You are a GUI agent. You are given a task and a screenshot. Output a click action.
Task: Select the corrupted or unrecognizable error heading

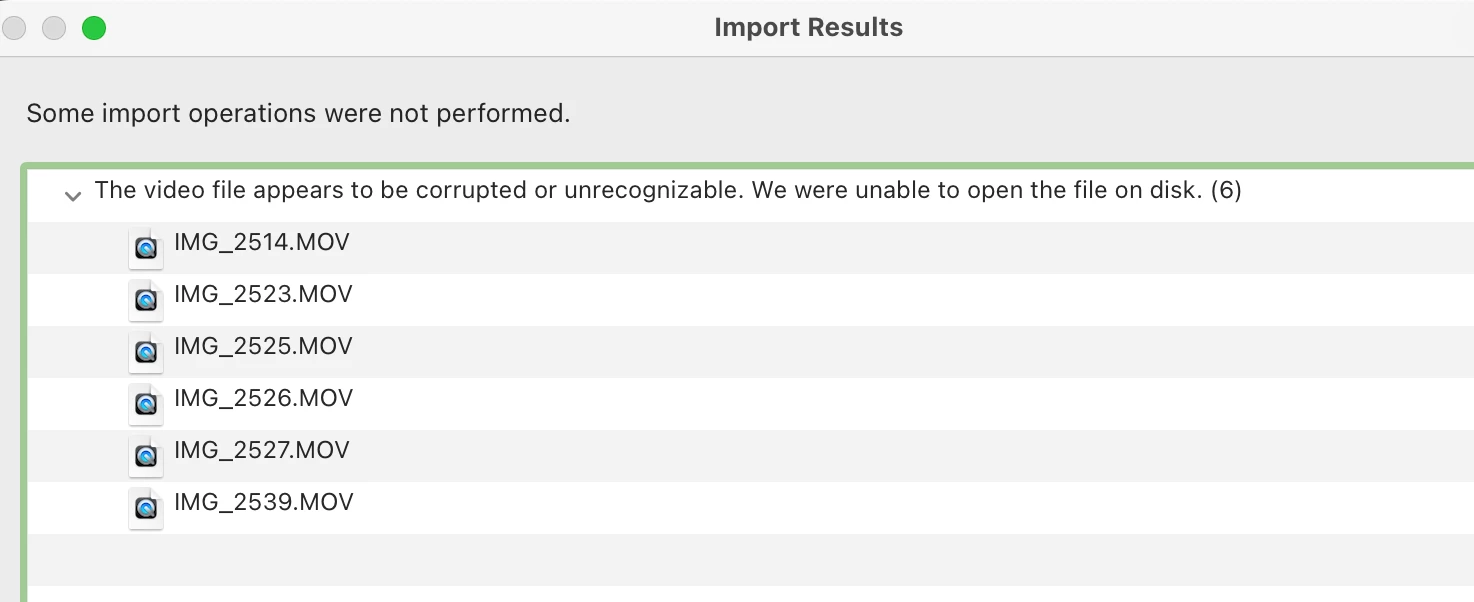click(667, 190)
